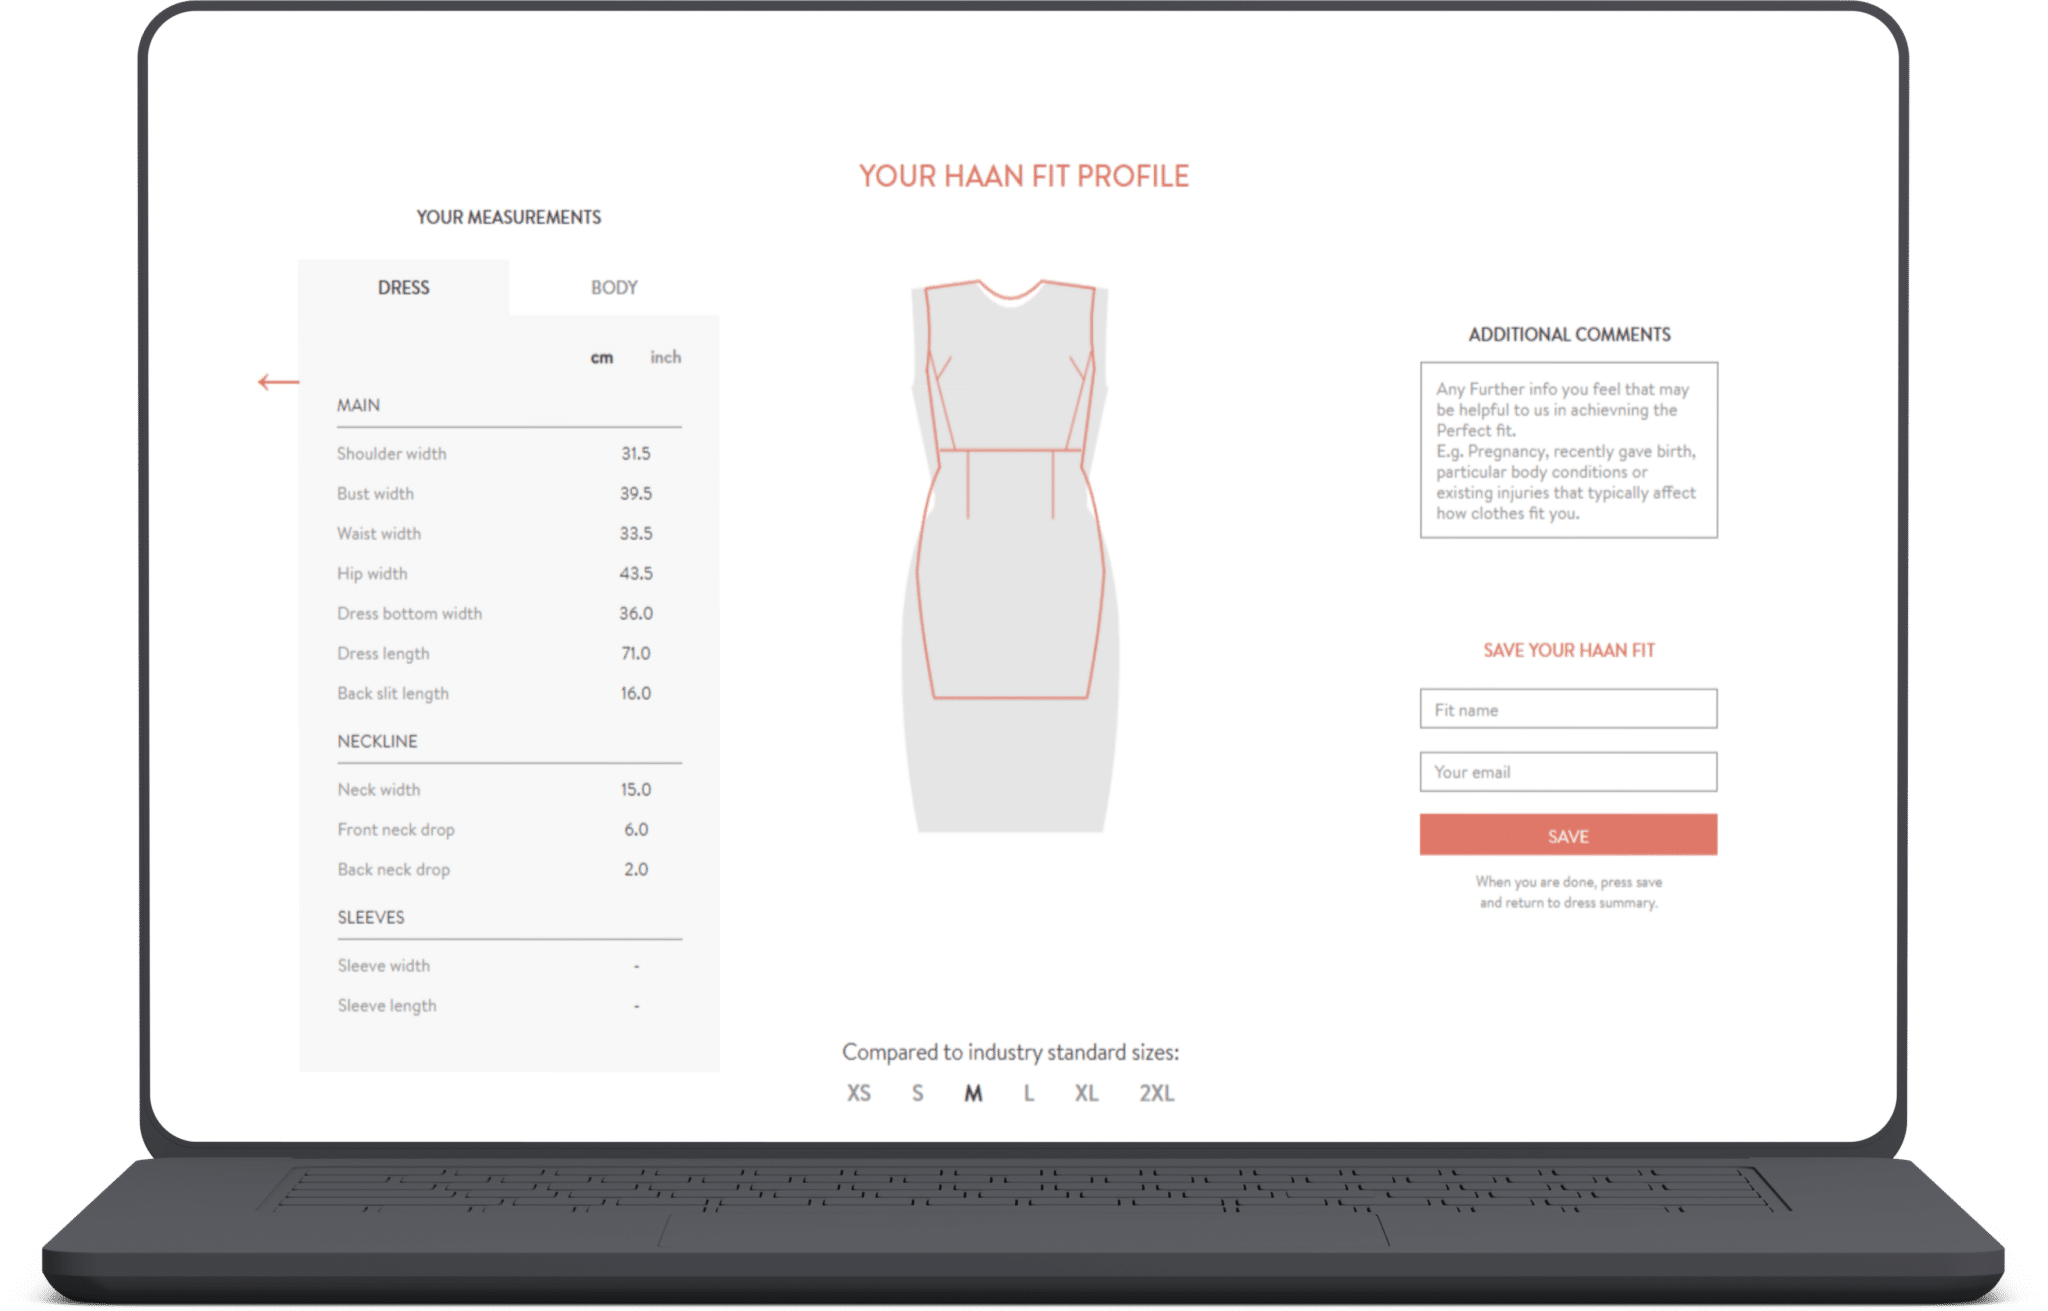
Task: Click the SAVE YOUR HAAN FIT heading
Action: (1568, 651)
